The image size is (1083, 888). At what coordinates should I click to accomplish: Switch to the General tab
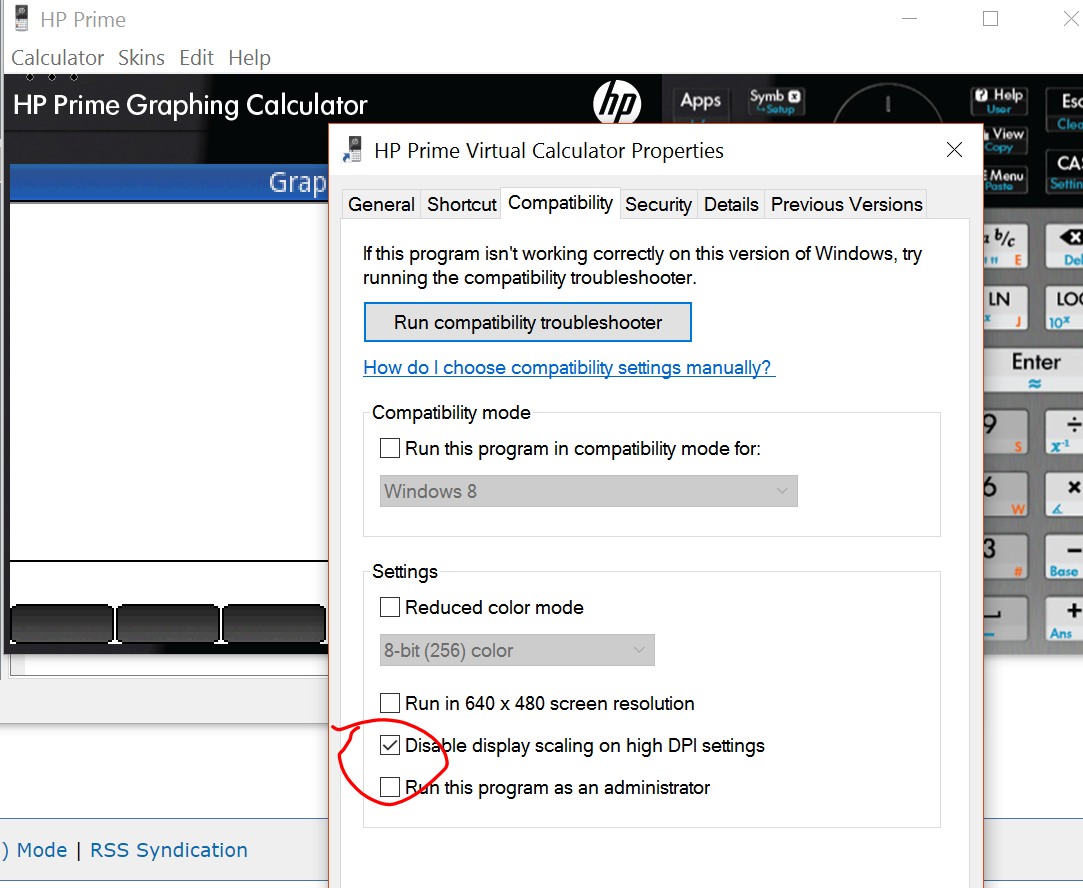[x=381, y=204]
